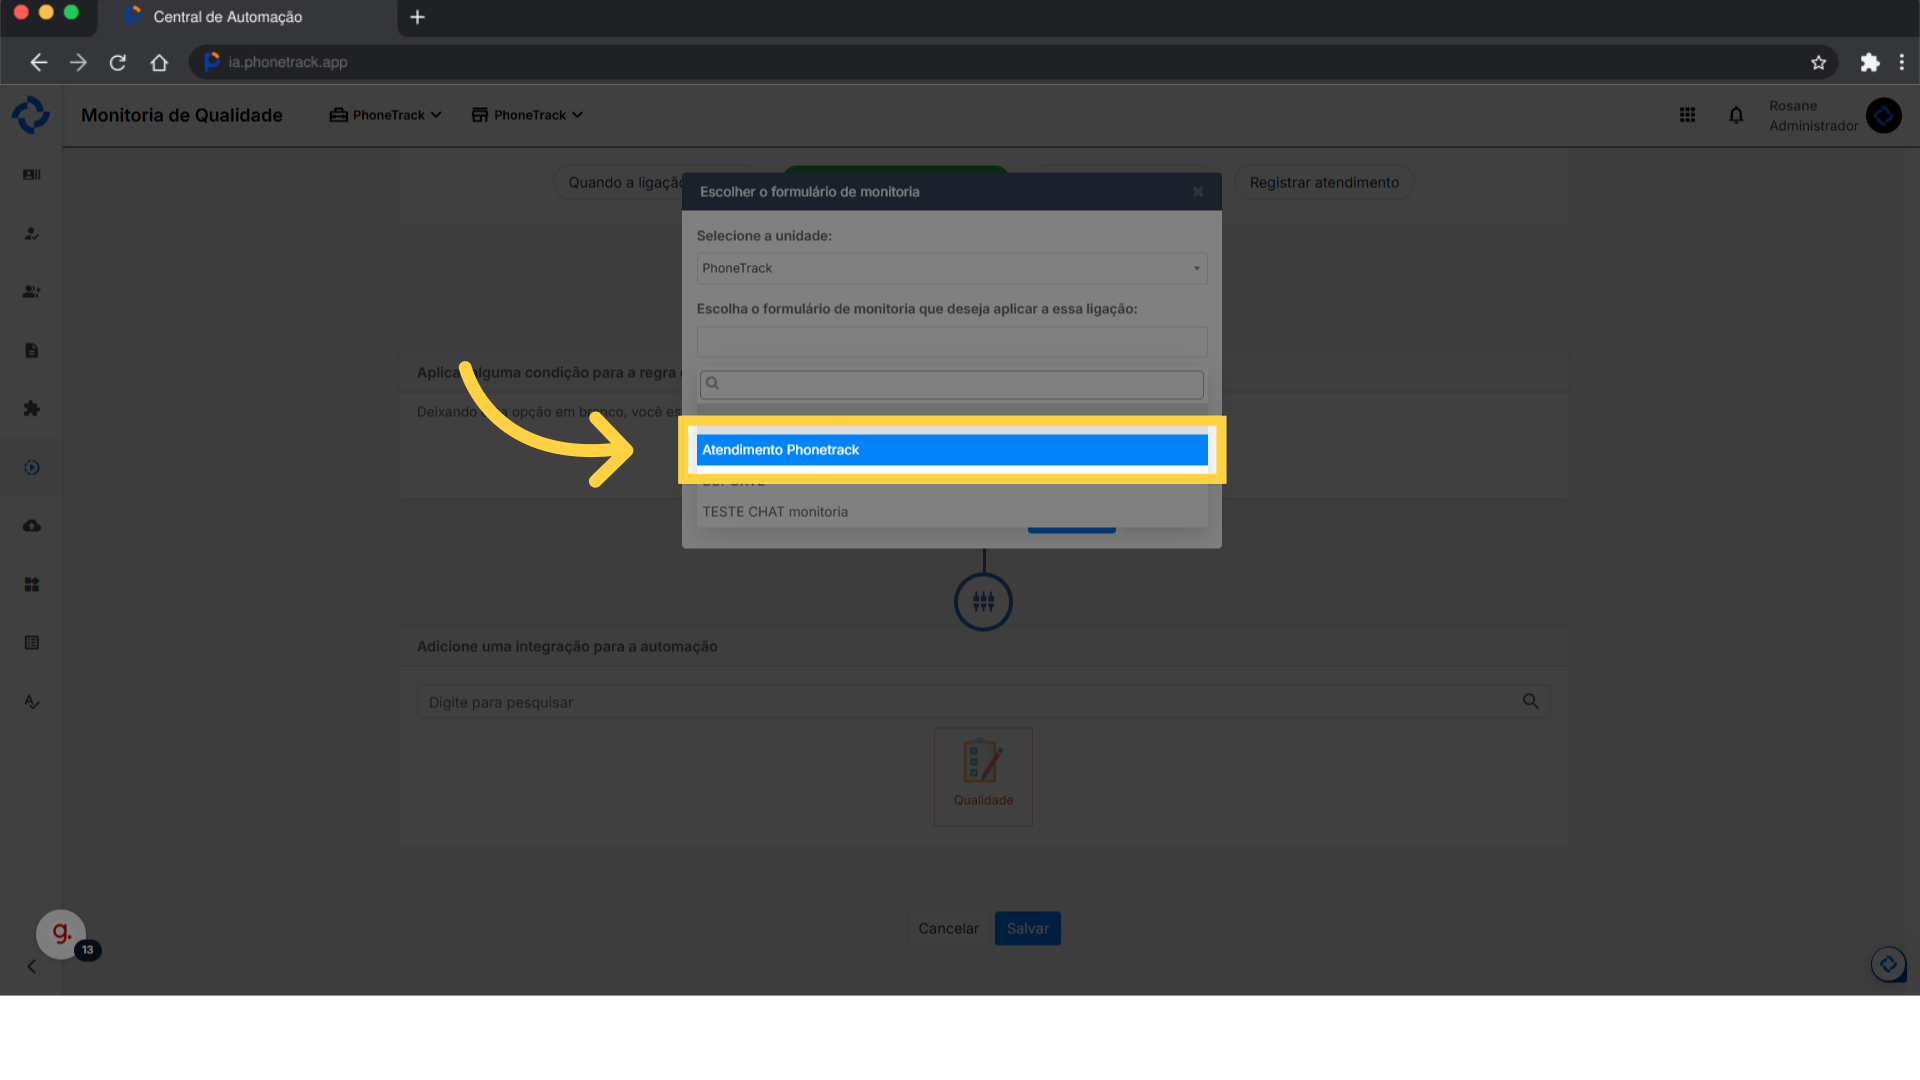Image resolution: width=1920 pixels, height=1080 pixels.
Task: Go forward in the browser
Action: (x=78, y=62)
